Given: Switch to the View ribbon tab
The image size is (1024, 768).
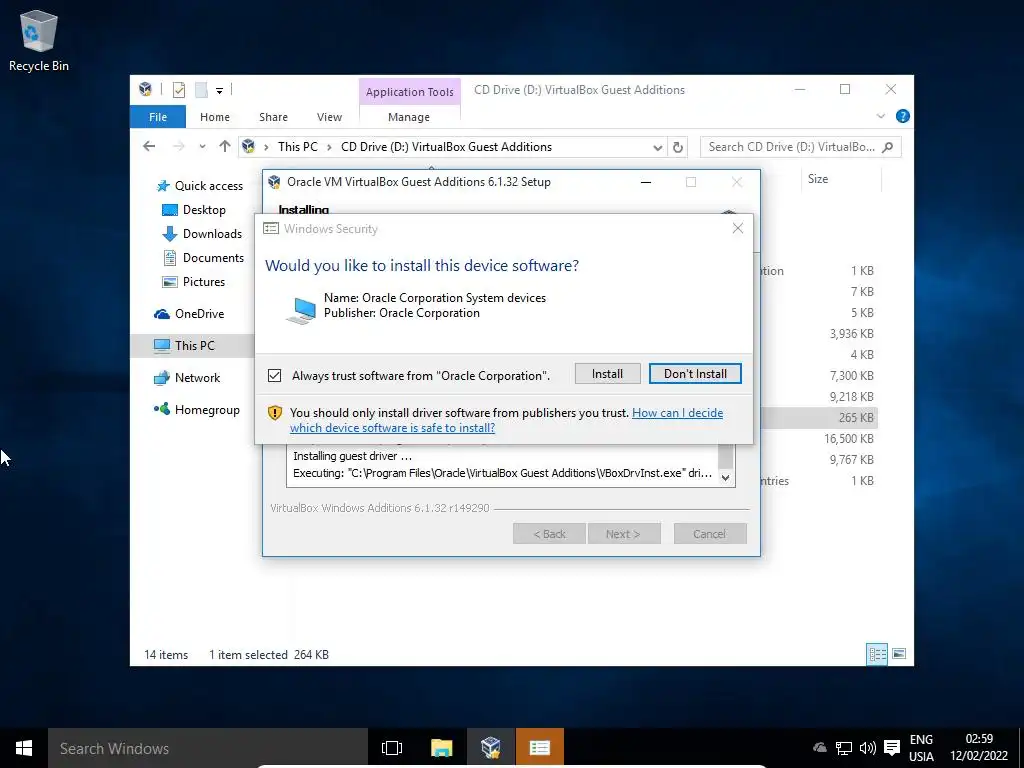Looking at the screenshot, I should pos(329,117).
